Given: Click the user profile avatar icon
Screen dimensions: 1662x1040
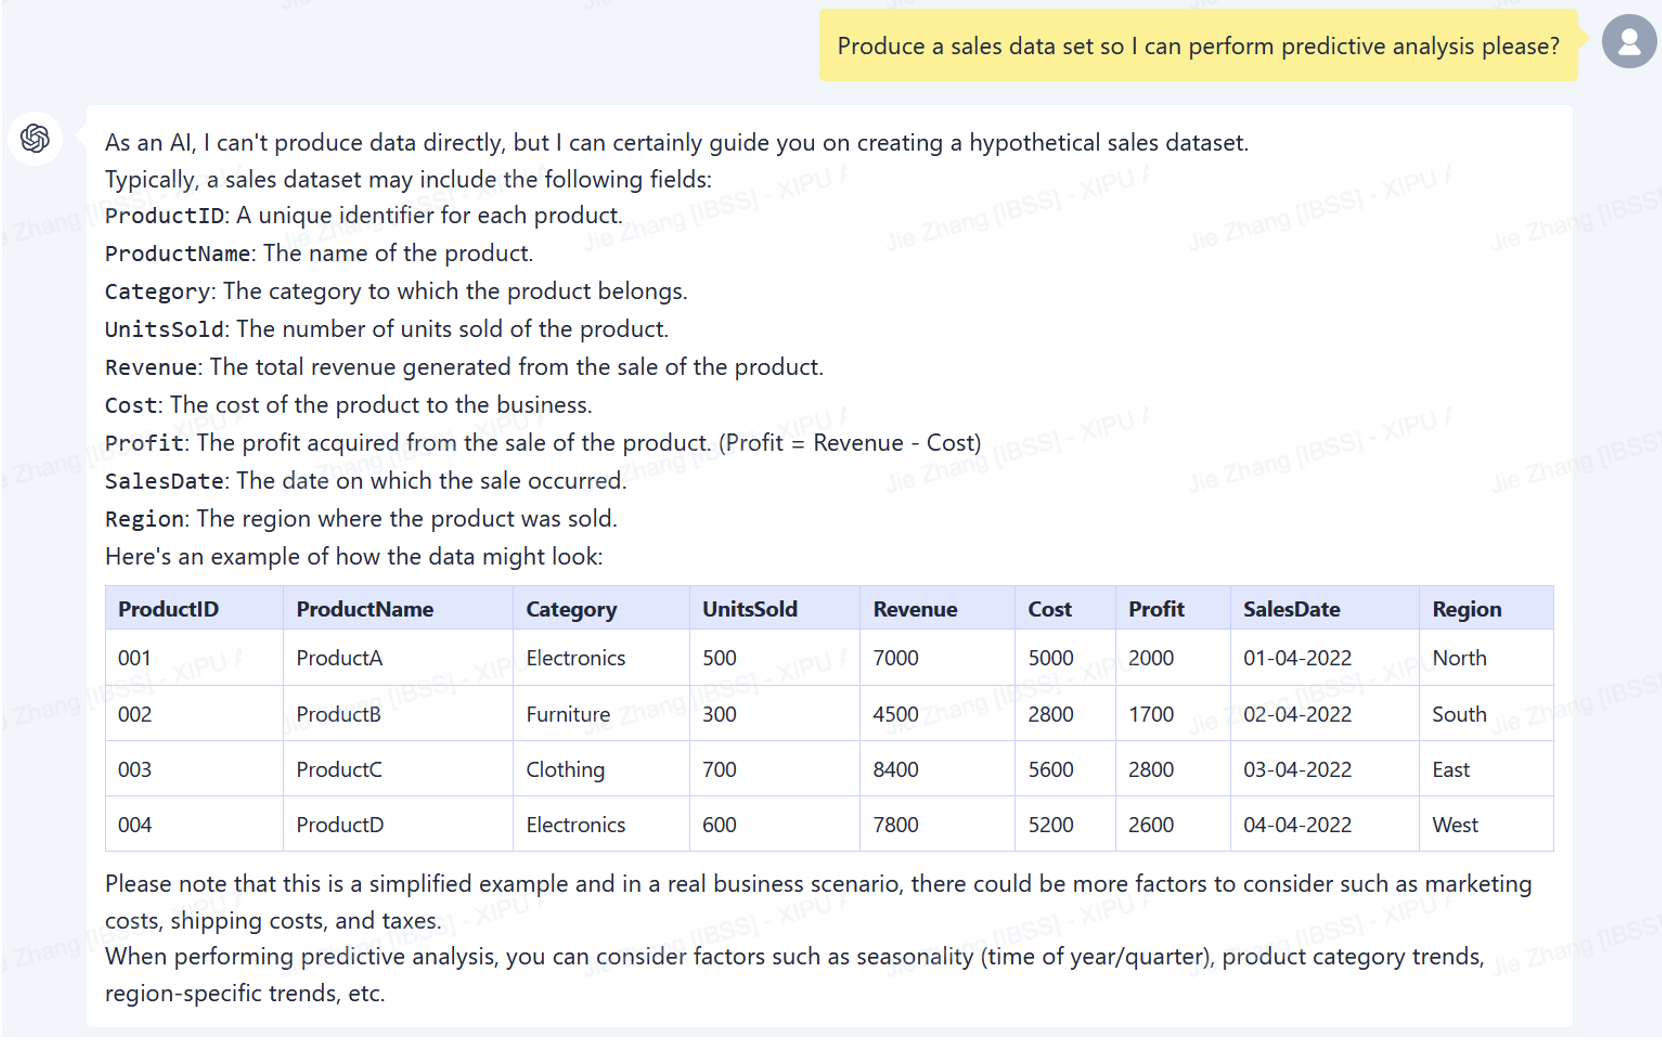Looking at the screenshot, I should (x=1628, y=42).
